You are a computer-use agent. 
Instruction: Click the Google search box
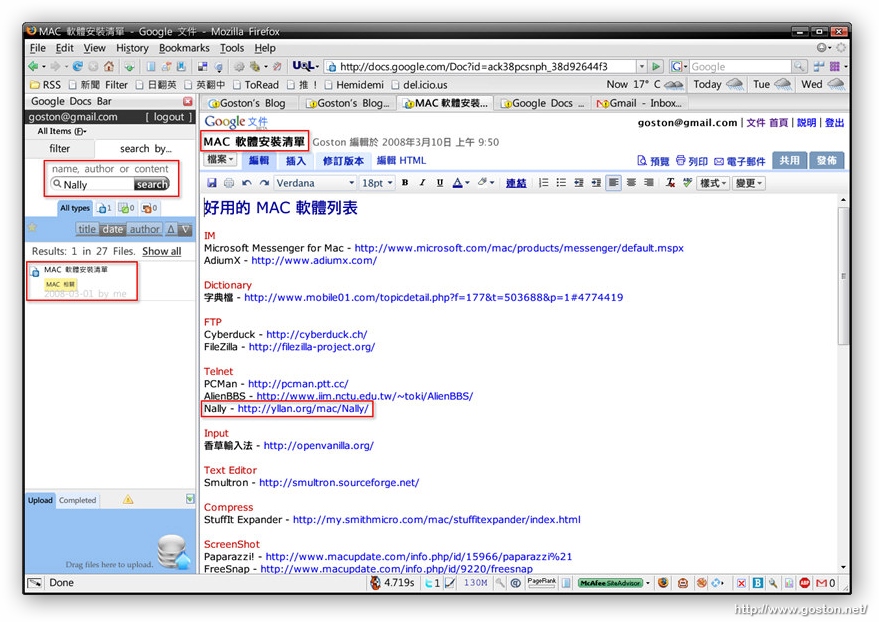click(x=740, y=67)
